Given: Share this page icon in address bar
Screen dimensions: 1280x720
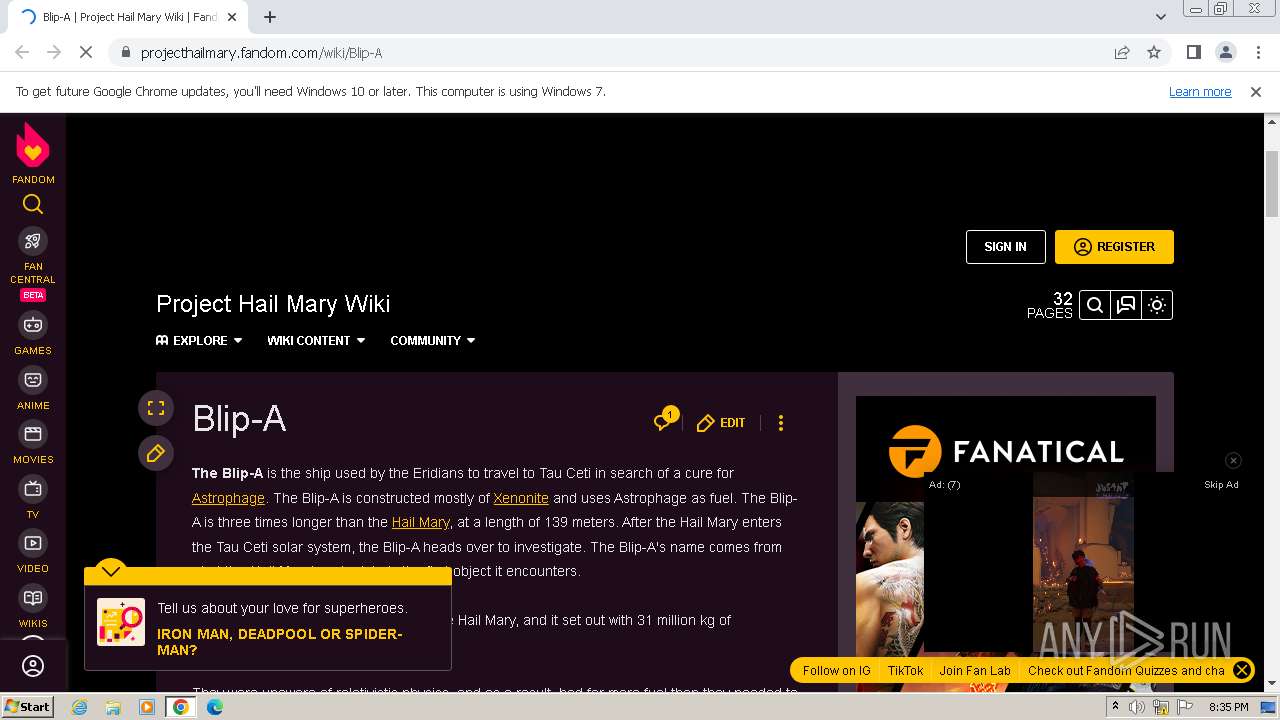Looking at the screenshot, I should pyautogui.click(x=1122, y=53).
